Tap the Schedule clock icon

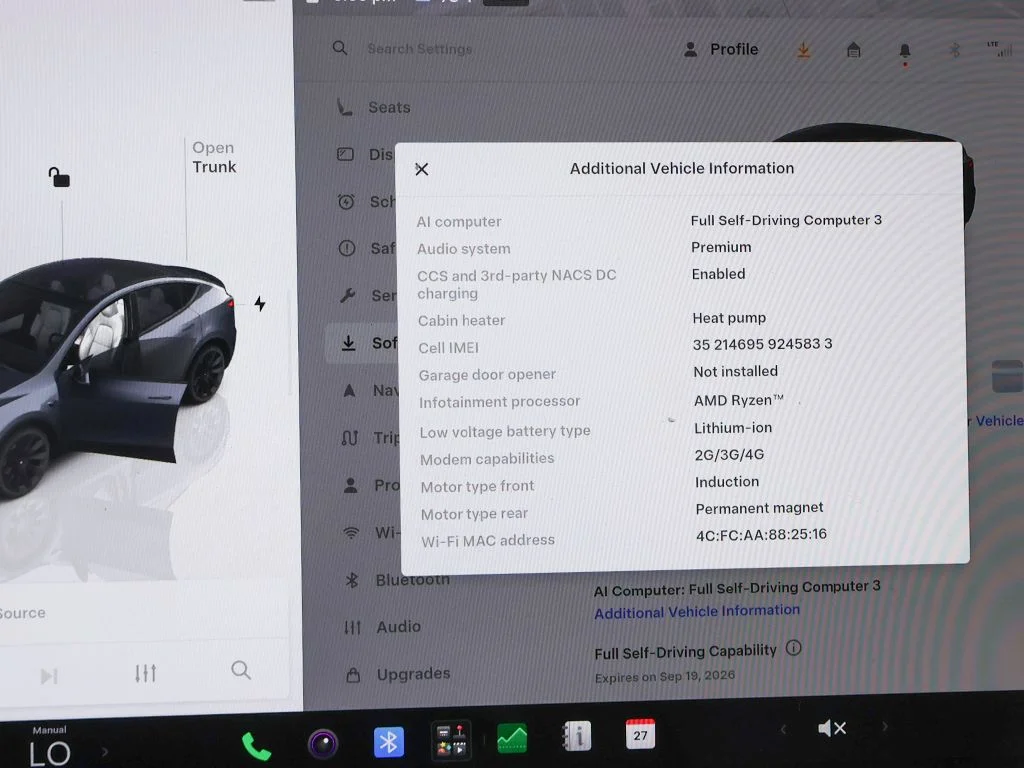click(346, 201)
